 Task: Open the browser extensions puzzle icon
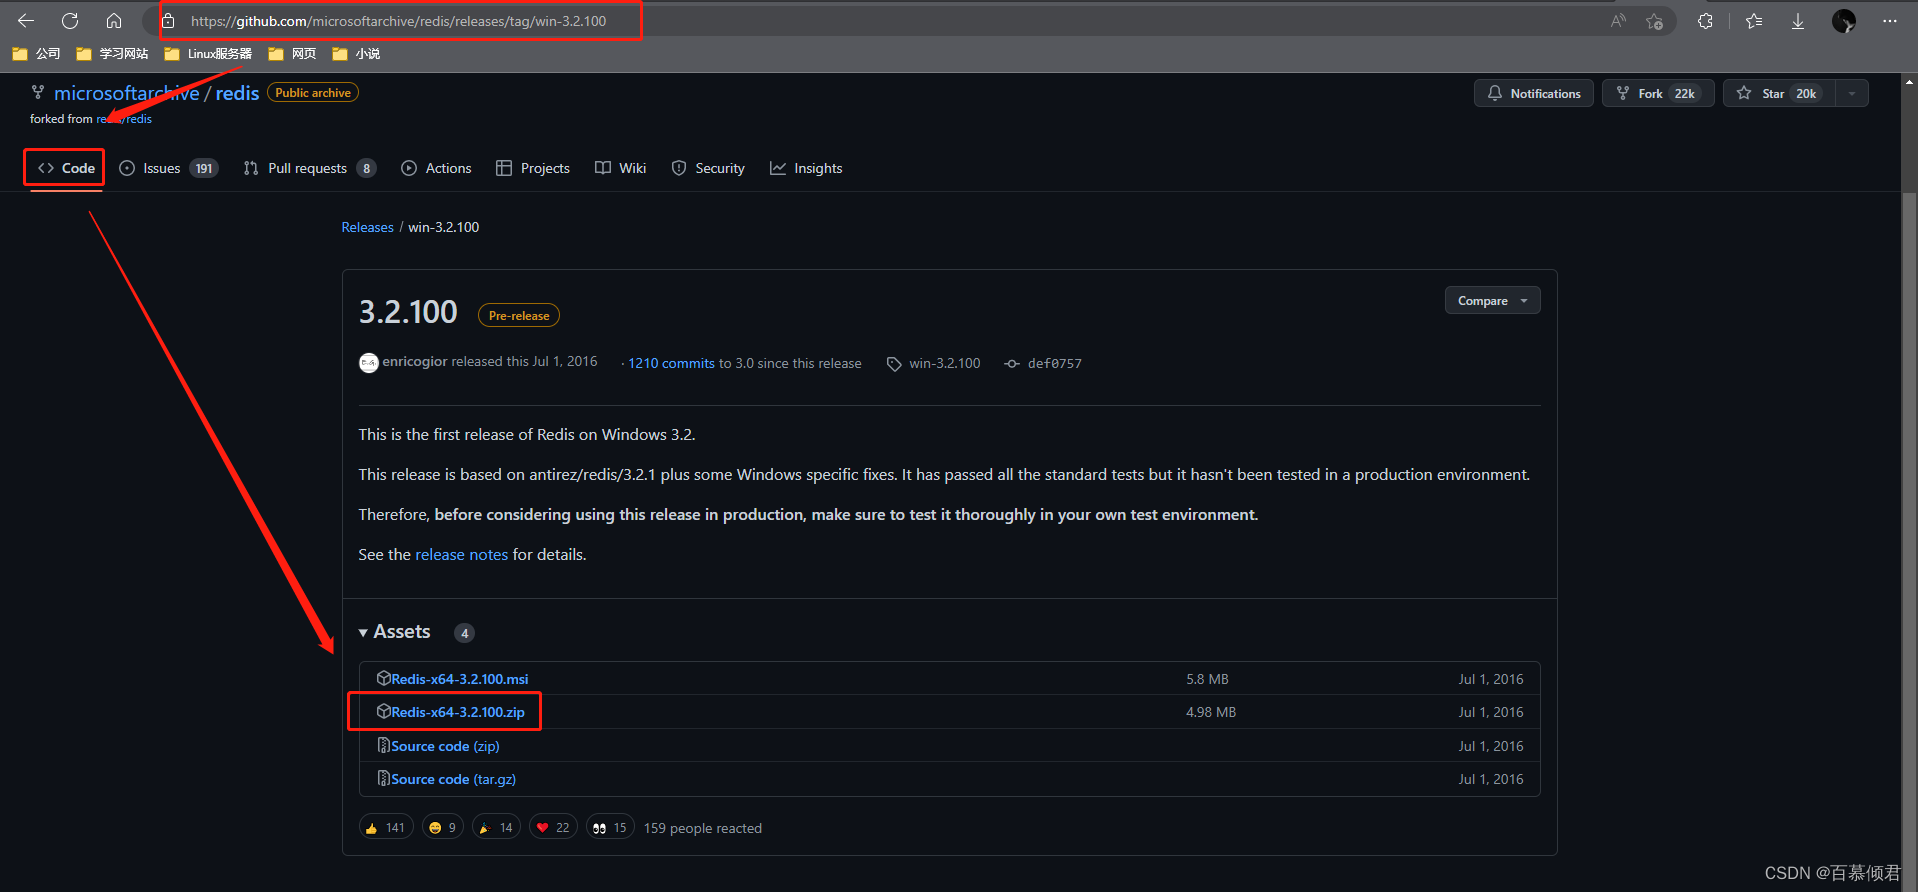pyautogui.click(x=1706, y=21)
